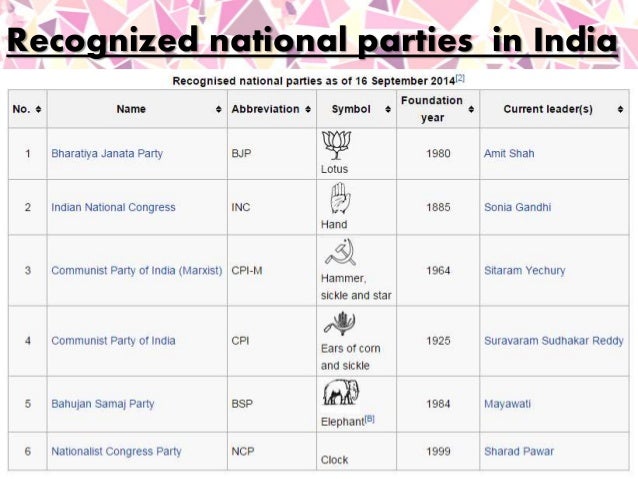Open the Indian National Congress link
Screen dimensions: 638x479
[x=114, y=207]
